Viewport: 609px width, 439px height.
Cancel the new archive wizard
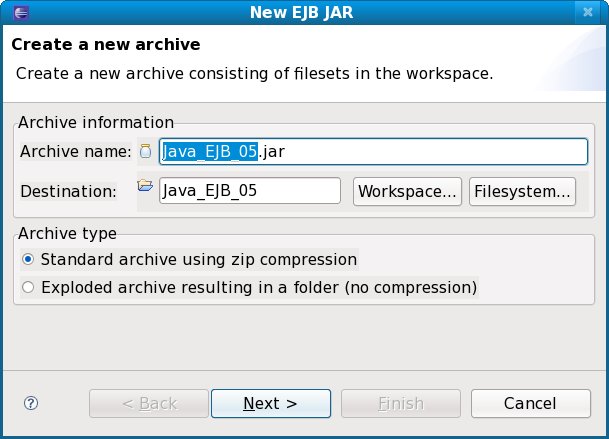530,403
